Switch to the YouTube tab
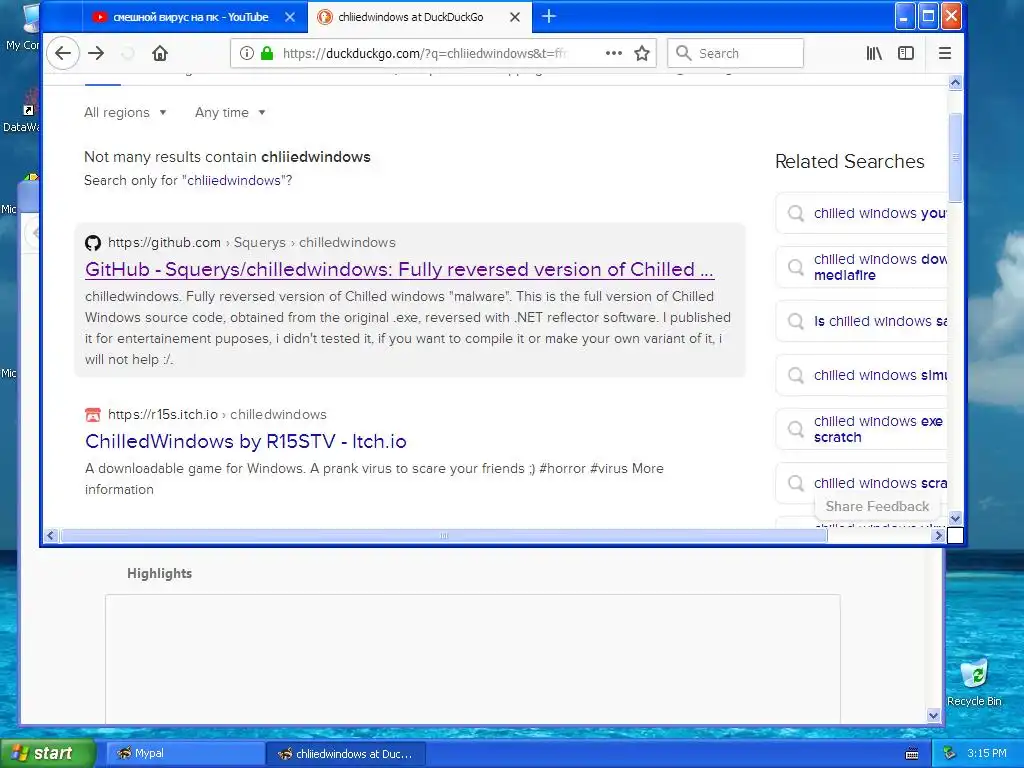Screen dimensions: 1024x768 [x=189, y=18]
